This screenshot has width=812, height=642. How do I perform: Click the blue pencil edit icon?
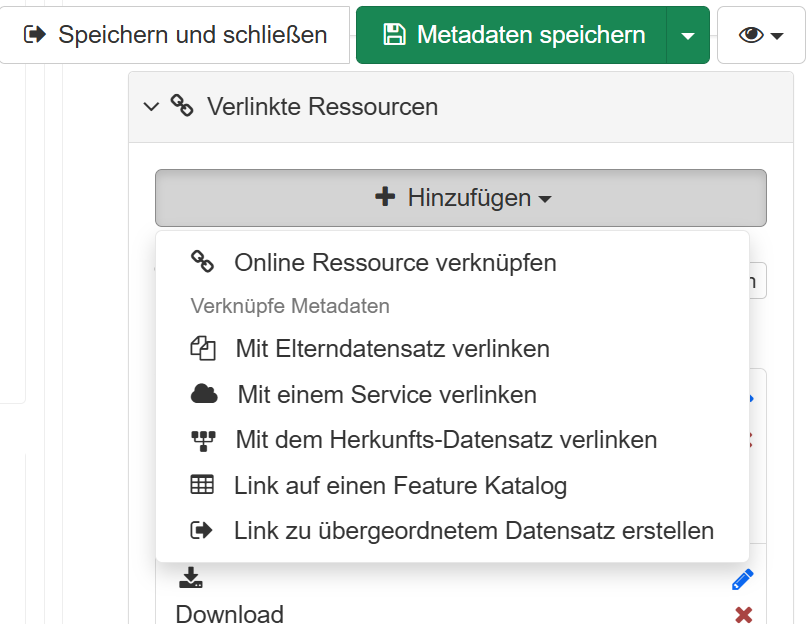tap(742, 579)
